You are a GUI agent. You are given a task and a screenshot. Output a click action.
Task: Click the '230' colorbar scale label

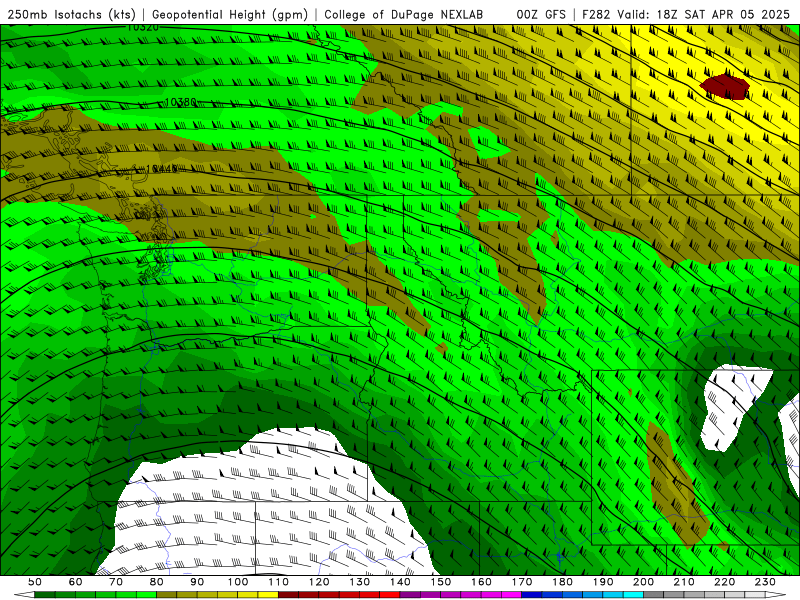tap(765, 582)
